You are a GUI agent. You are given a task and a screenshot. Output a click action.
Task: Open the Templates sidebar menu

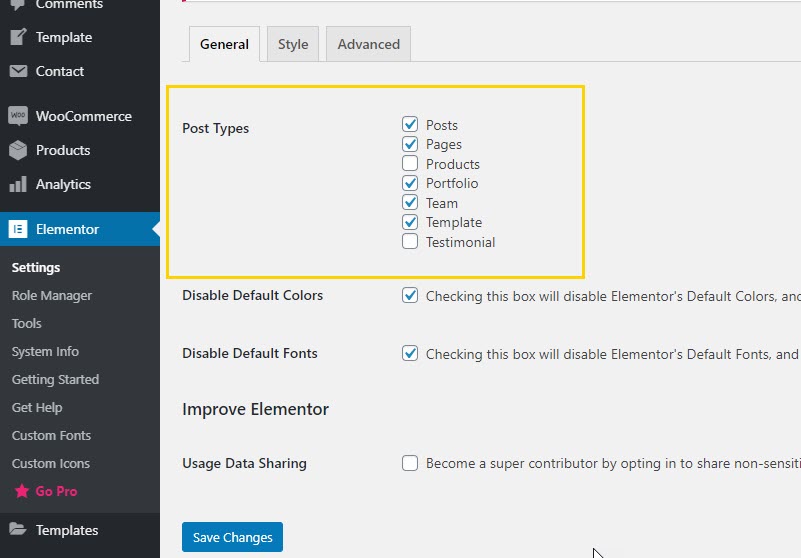click(80, 530)
